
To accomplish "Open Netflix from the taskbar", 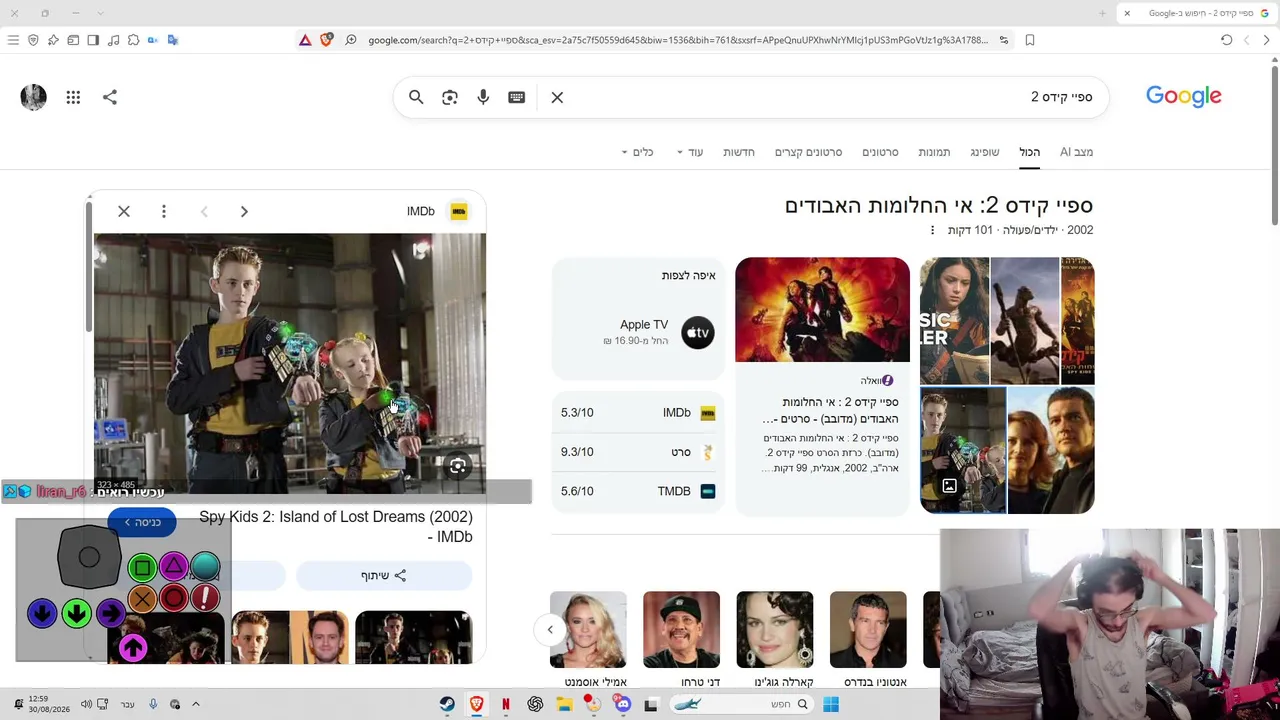I will point(506,704).
